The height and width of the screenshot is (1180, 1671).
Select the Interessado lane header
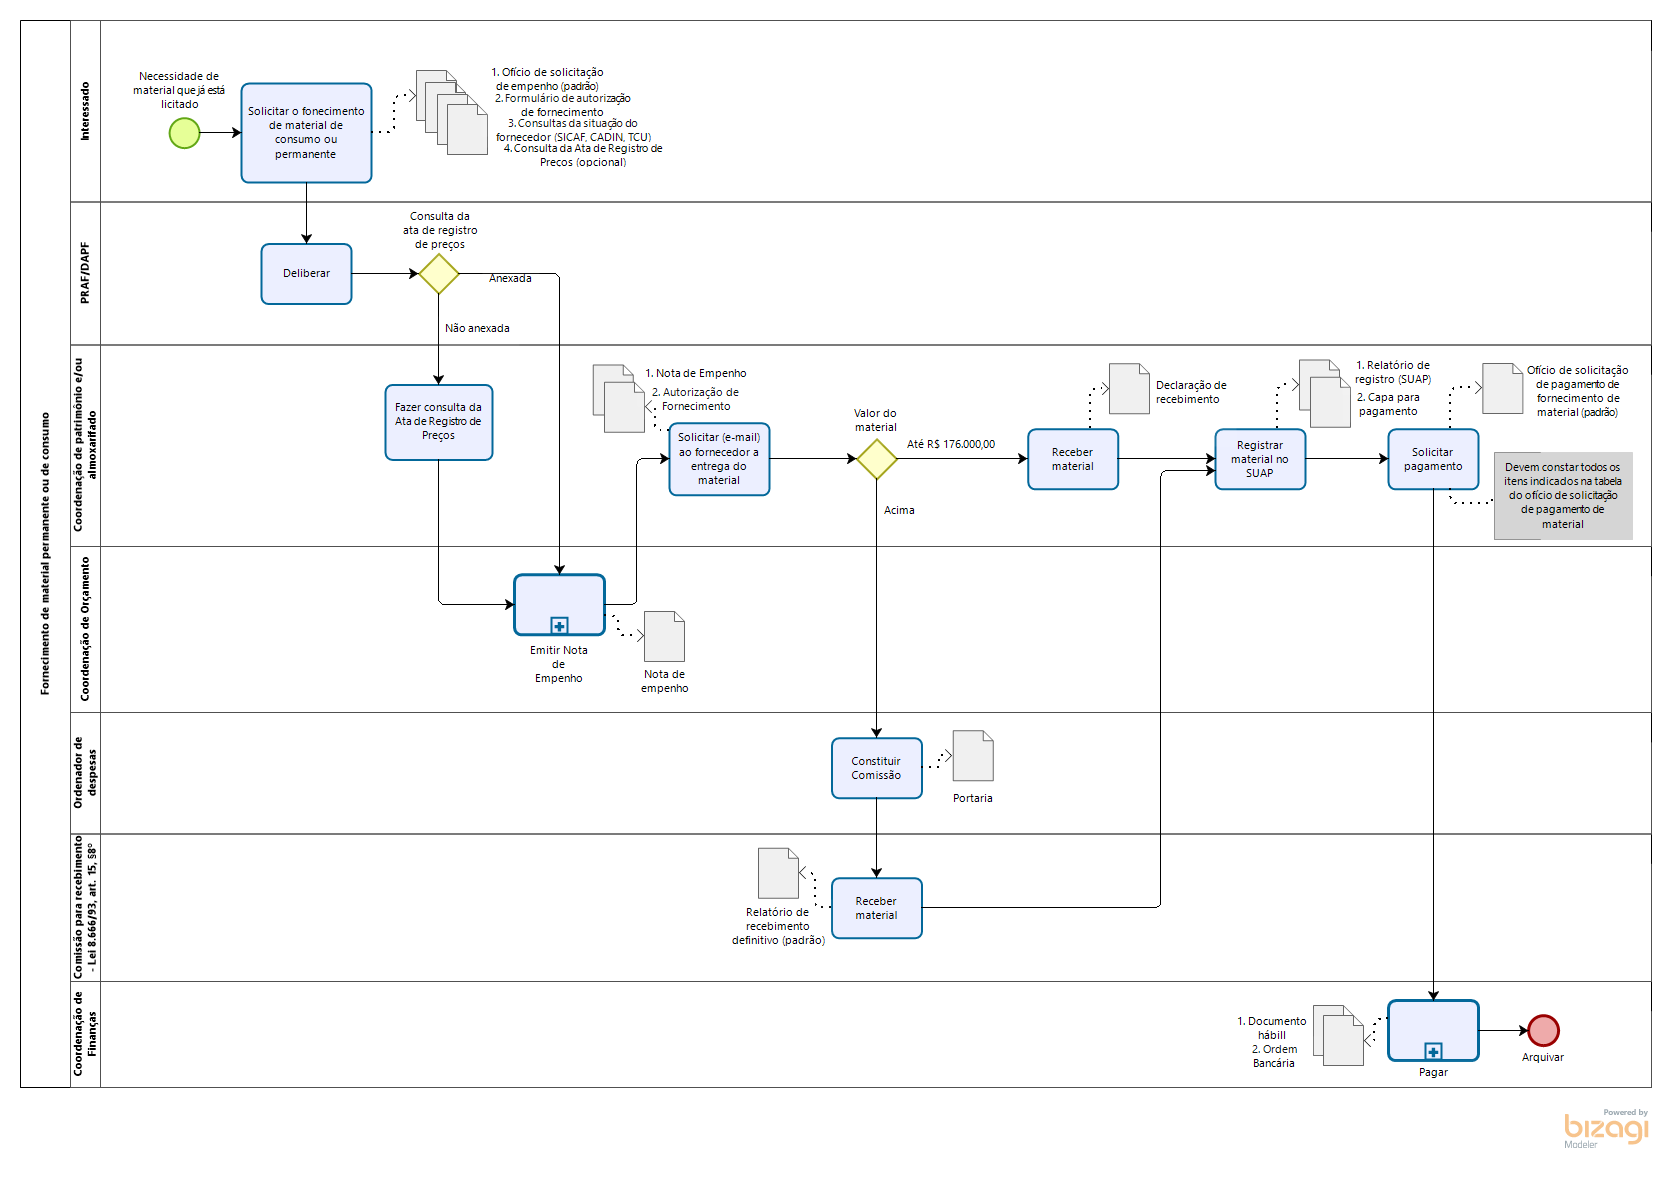(x=85, y=111)
